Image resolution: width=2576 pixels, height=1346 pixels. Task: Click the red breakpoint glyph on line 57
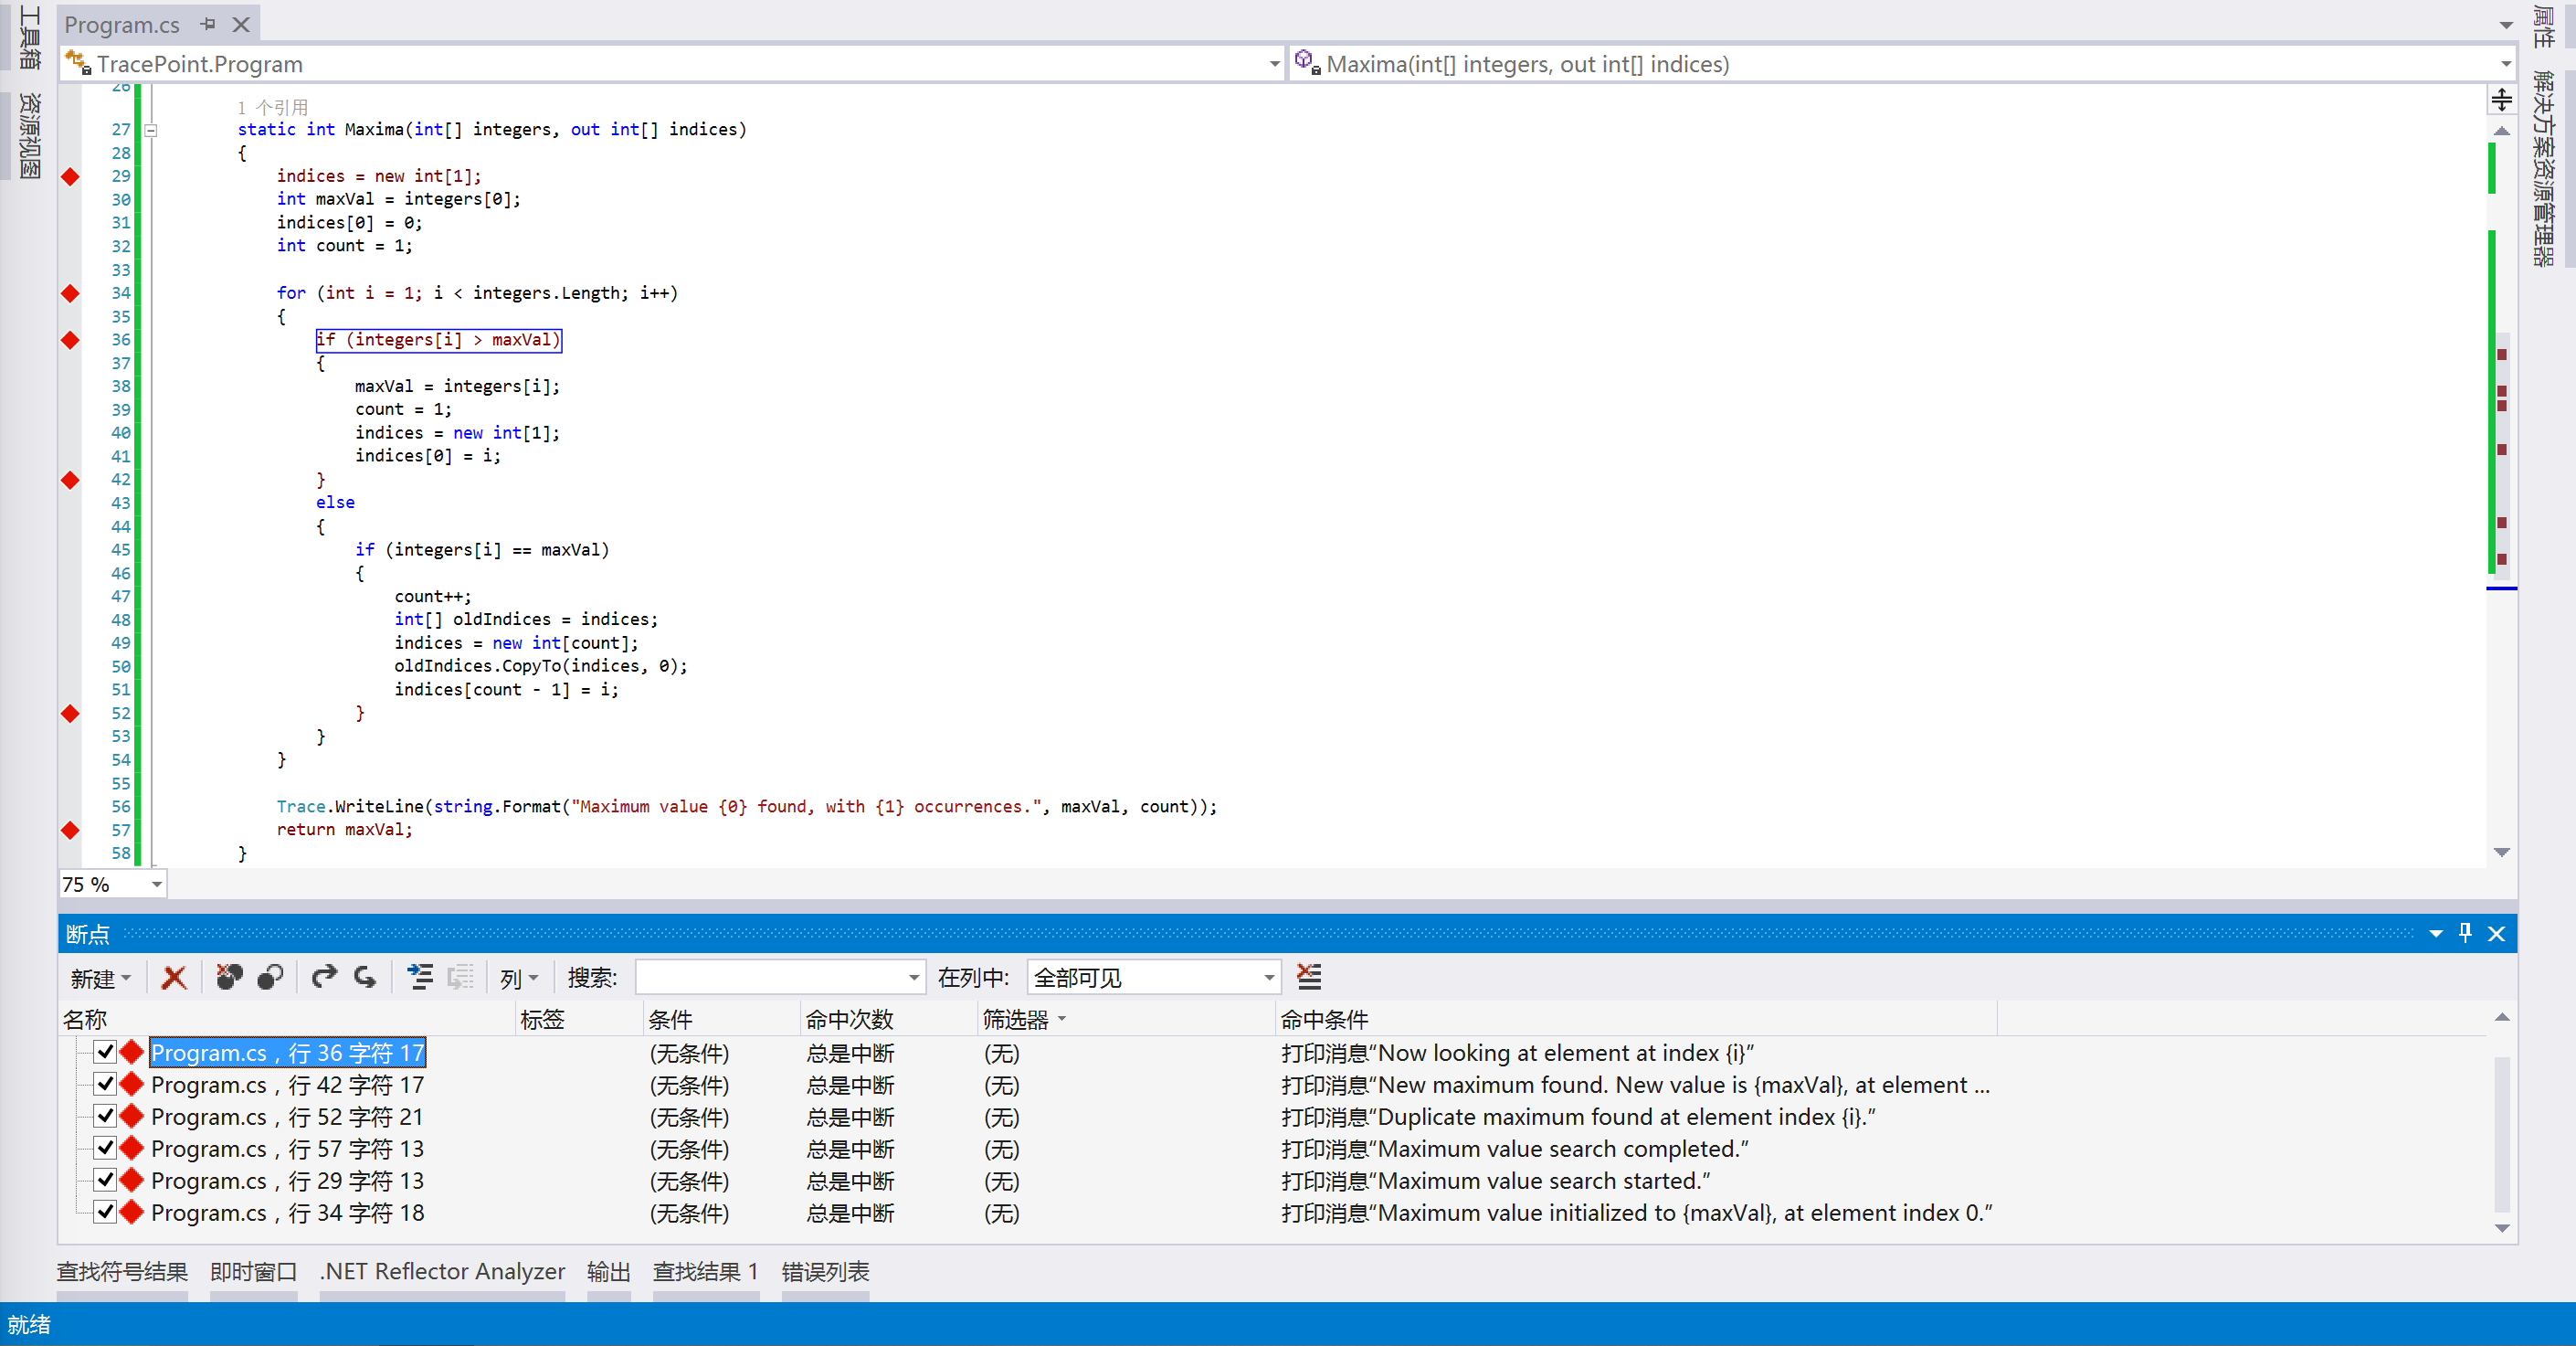click(x=70, y=830)
